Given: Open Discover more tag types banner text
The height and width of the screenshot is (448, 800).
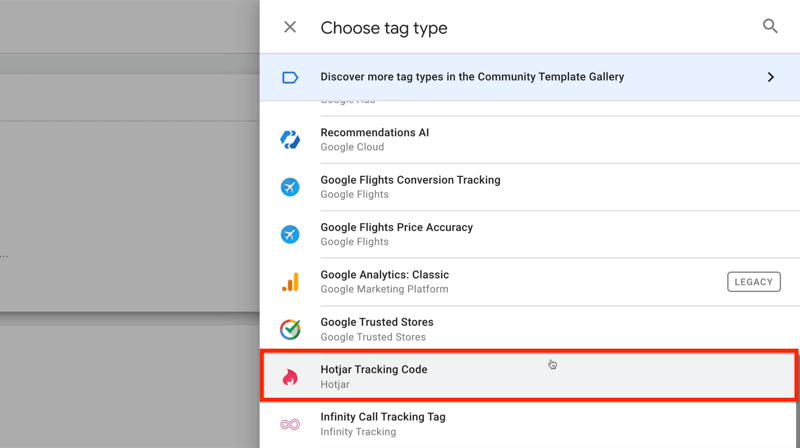Looking at the screenshot, I should coord(472,77).
